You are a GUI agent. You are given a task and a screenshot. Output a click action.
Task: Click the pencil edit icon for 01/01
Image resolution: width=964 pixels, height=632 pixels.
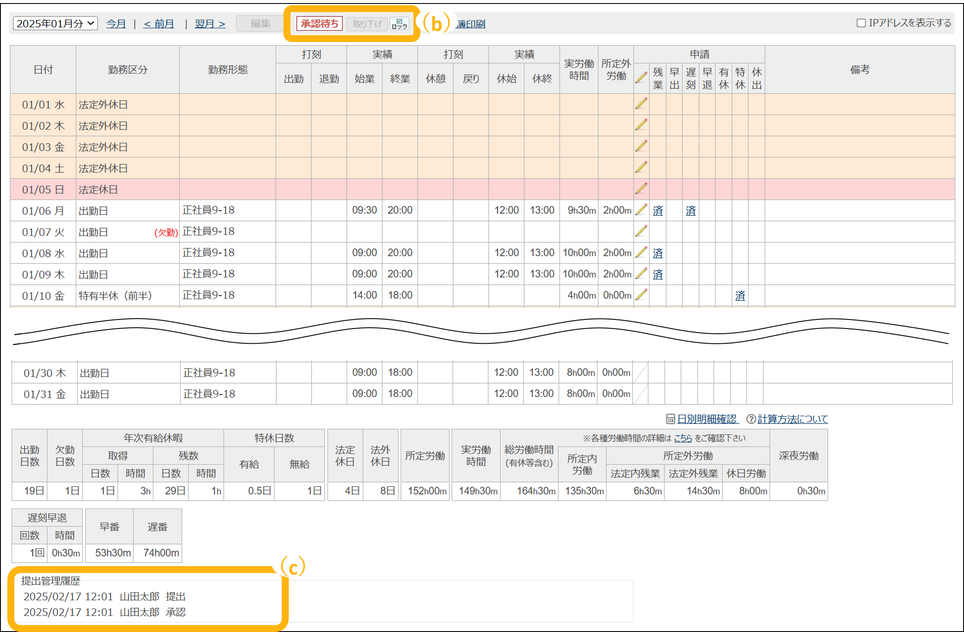click(641, 103)
